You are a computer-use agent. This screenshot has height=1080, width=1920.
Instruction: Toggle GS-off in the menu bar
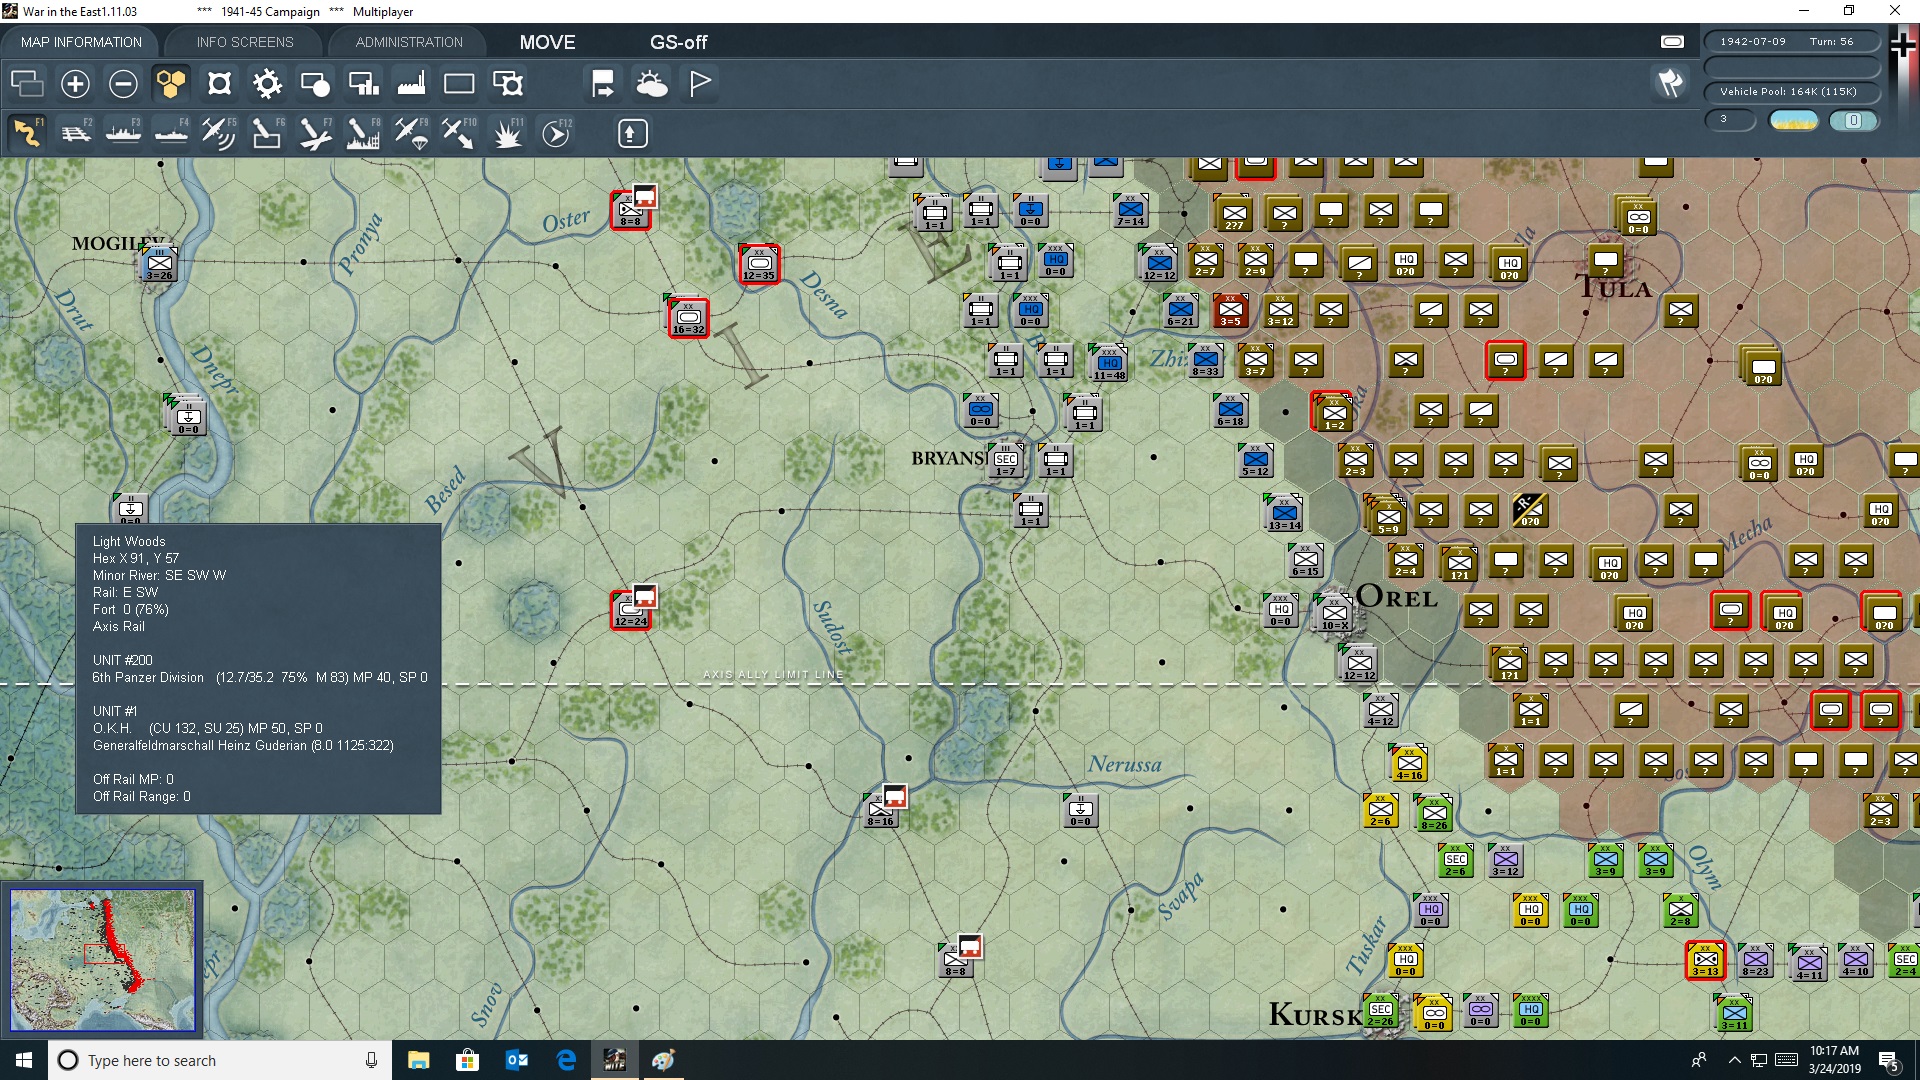coord(679,42)
